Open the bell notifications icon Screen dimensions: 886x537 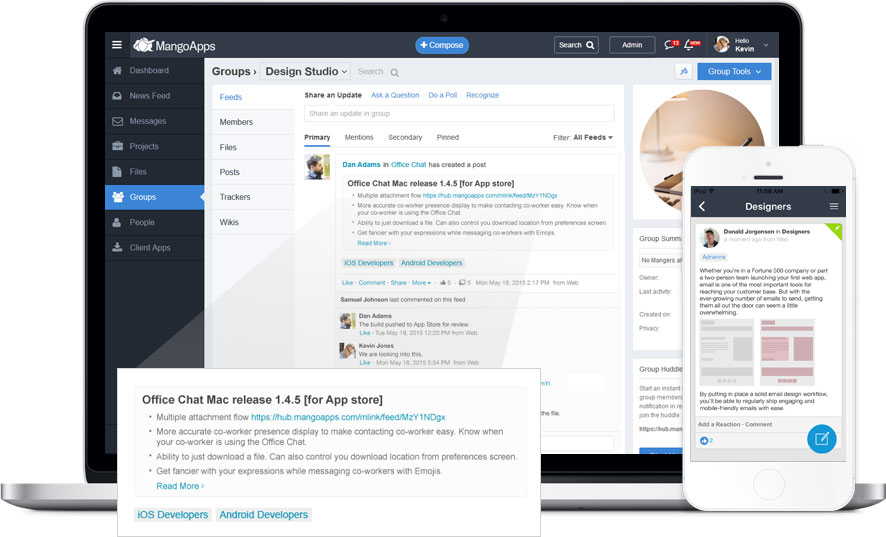[x=691, y=44]
